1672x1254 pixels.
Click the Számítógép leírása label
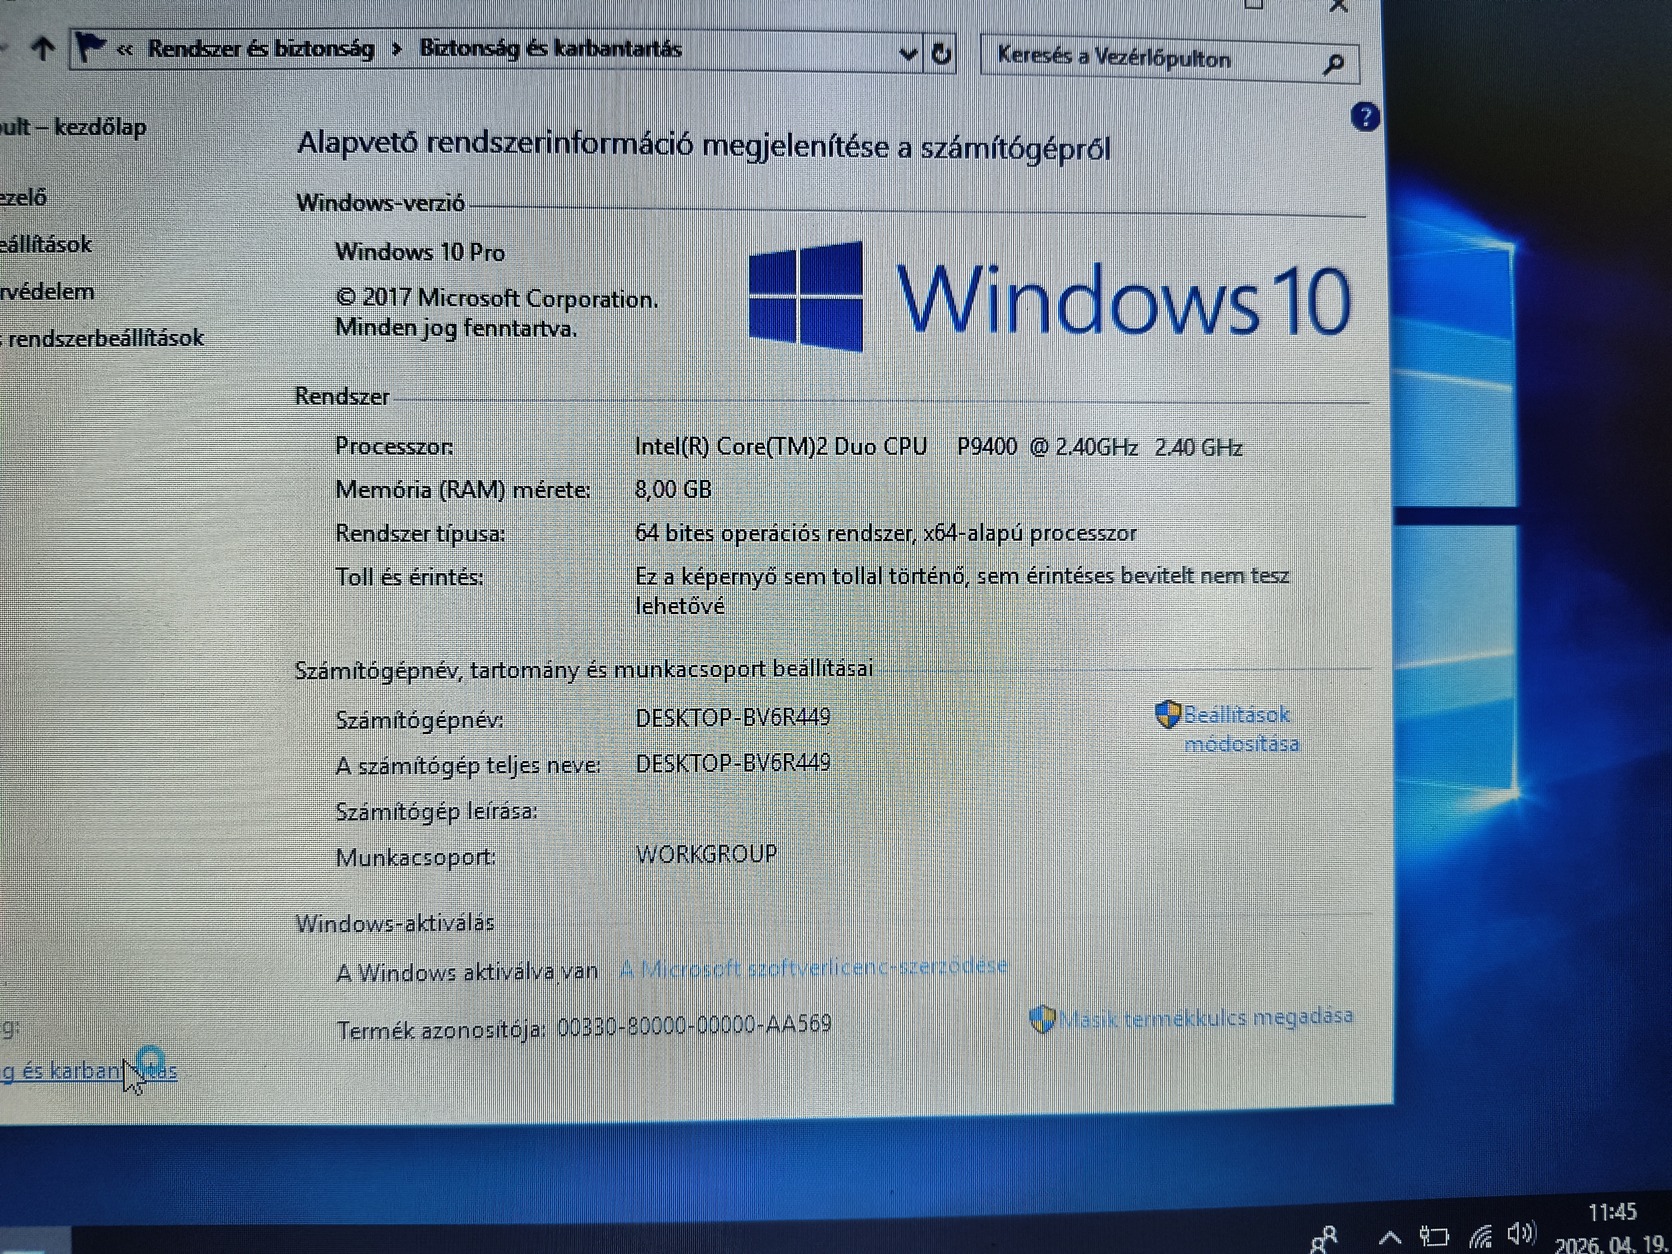click(437, 811)
